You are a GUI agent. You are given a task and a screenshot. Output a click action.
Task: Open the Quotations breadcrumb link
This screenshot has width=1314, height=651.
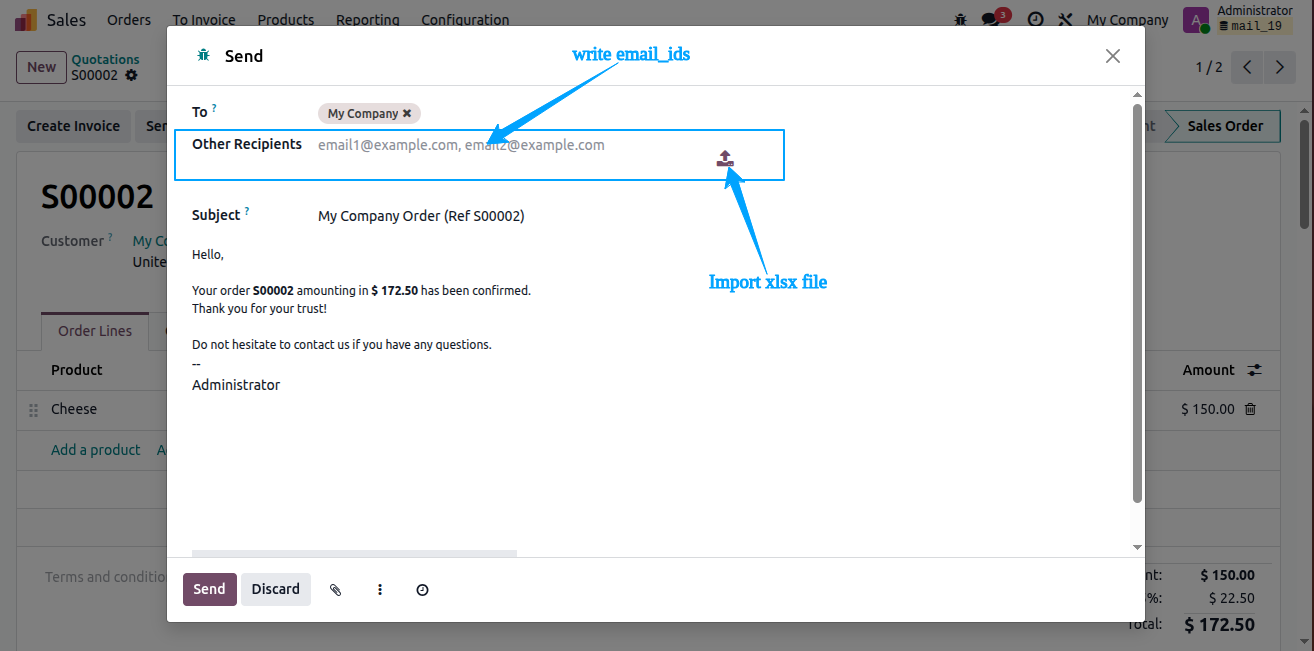click(105, 60)
